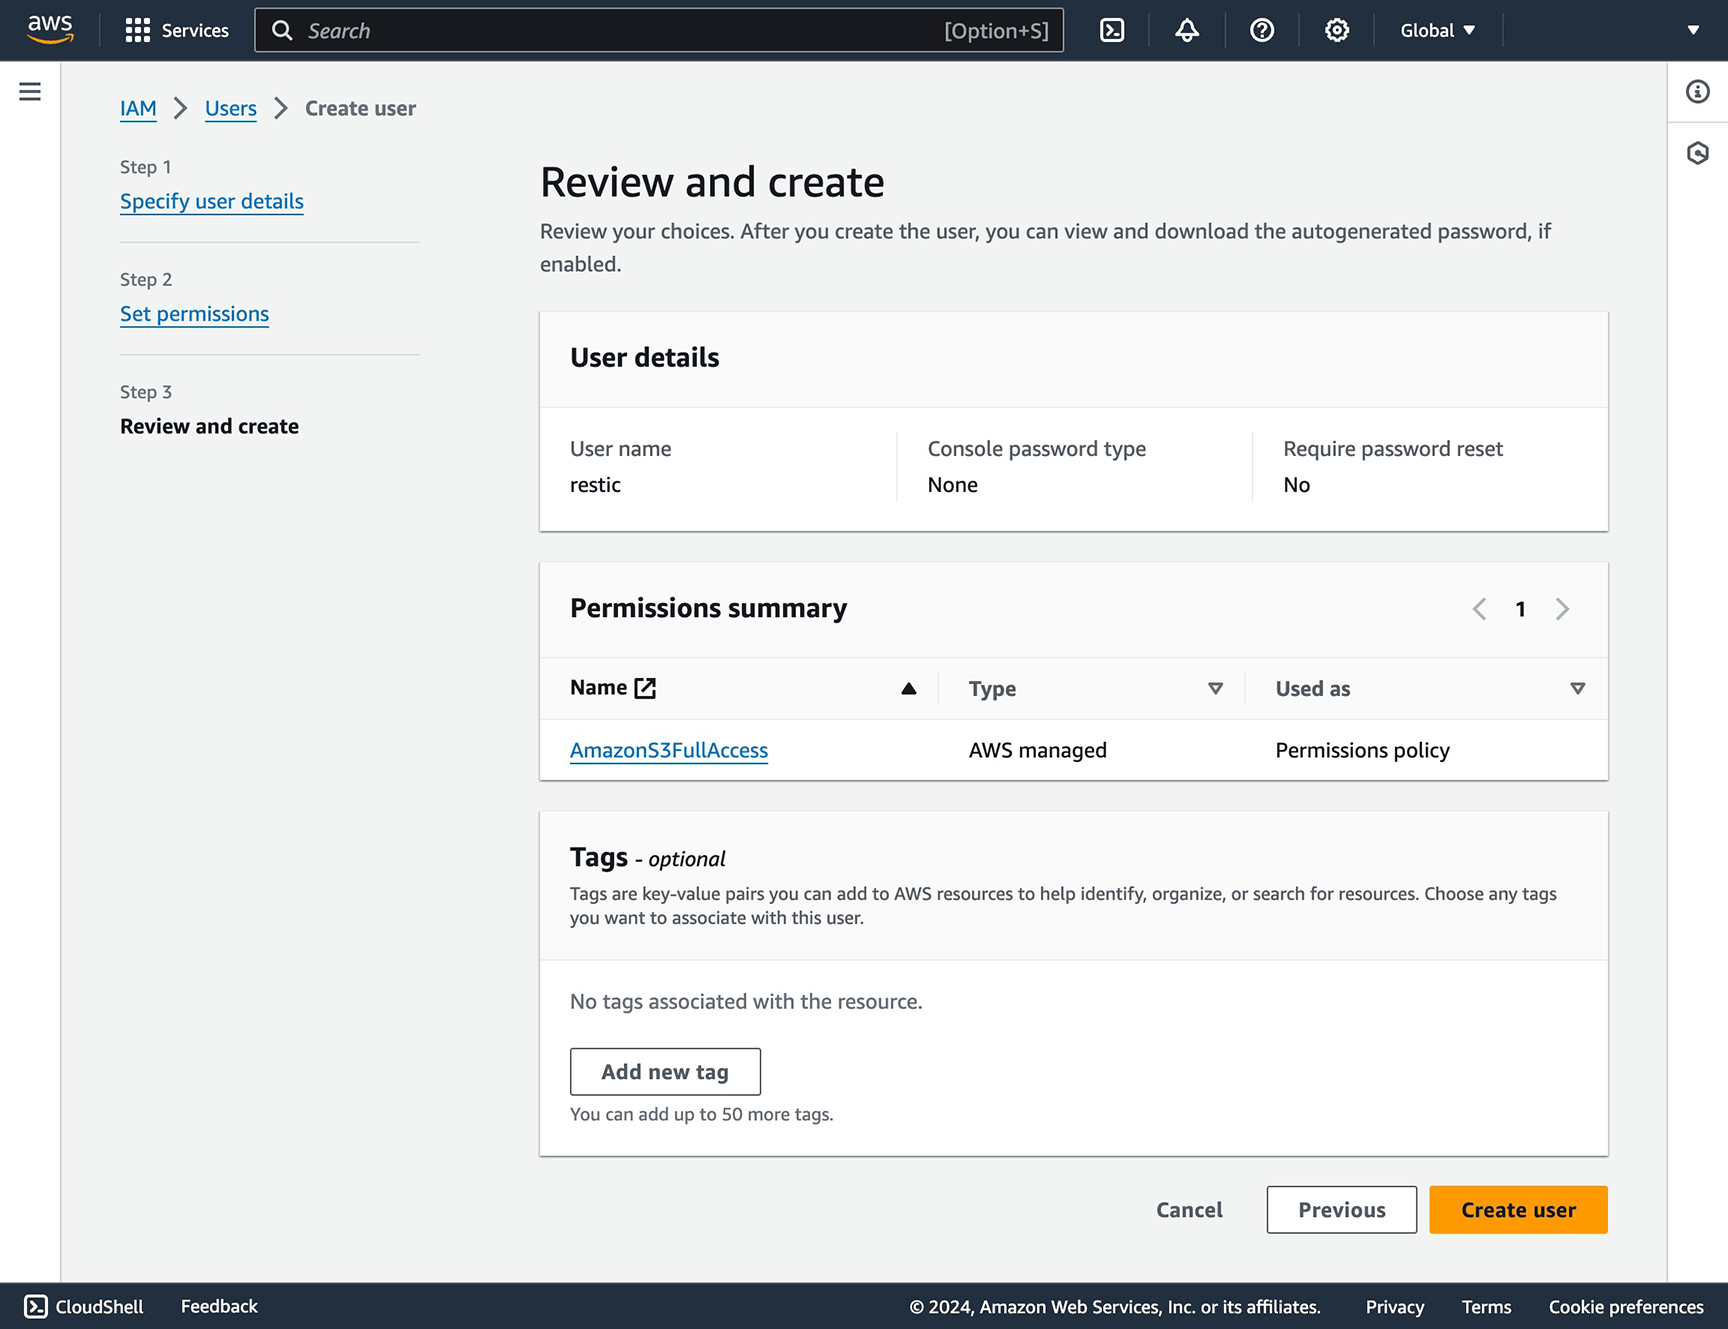Sort permissions by Type column

click(1215, 688)
